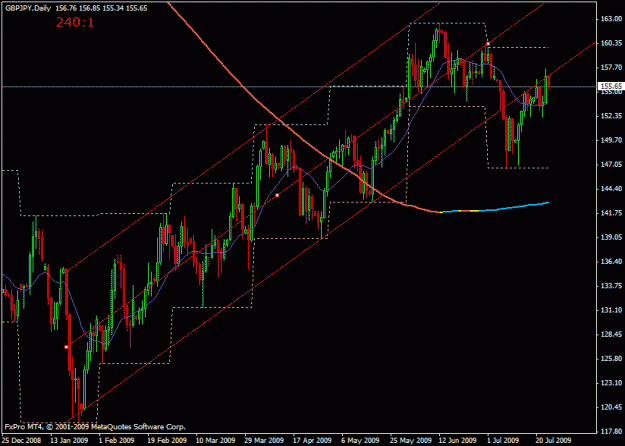Click the 25 Dec 2008 date label
625x446 pixels.
pyautogui.click(x=20, y=440)
